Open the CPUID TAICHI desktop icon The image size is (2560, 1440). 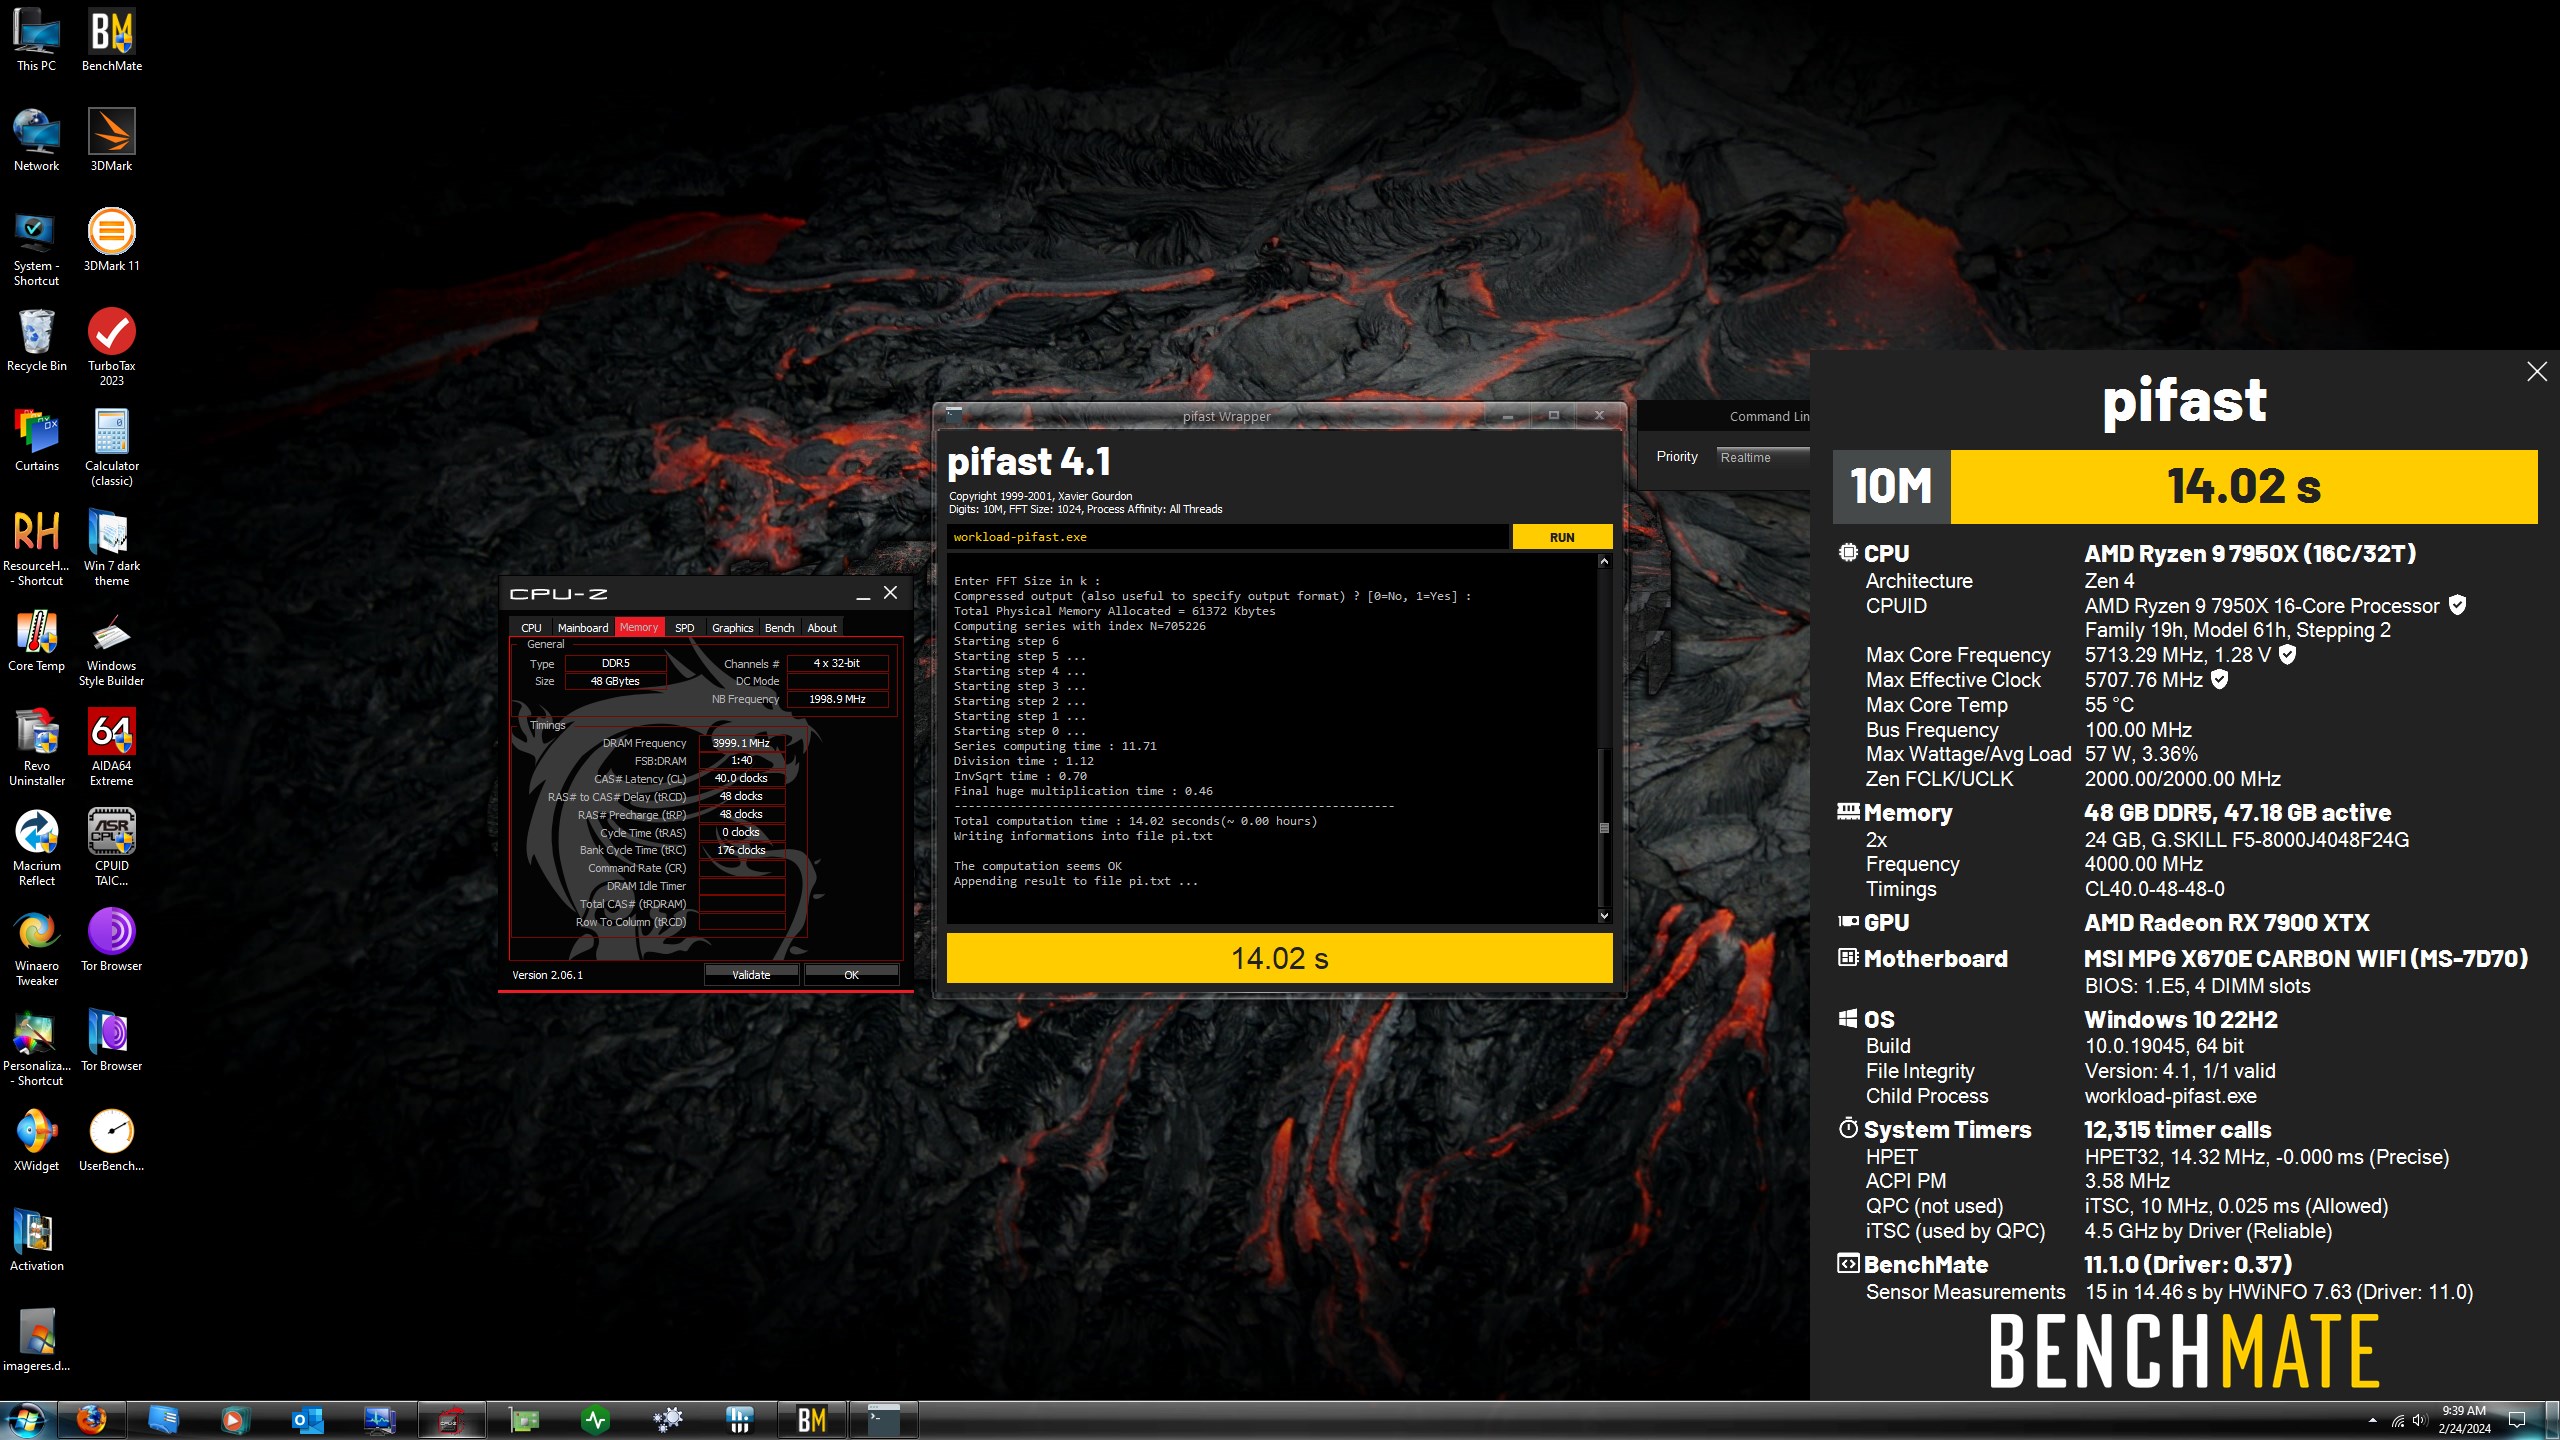[111, 848]
